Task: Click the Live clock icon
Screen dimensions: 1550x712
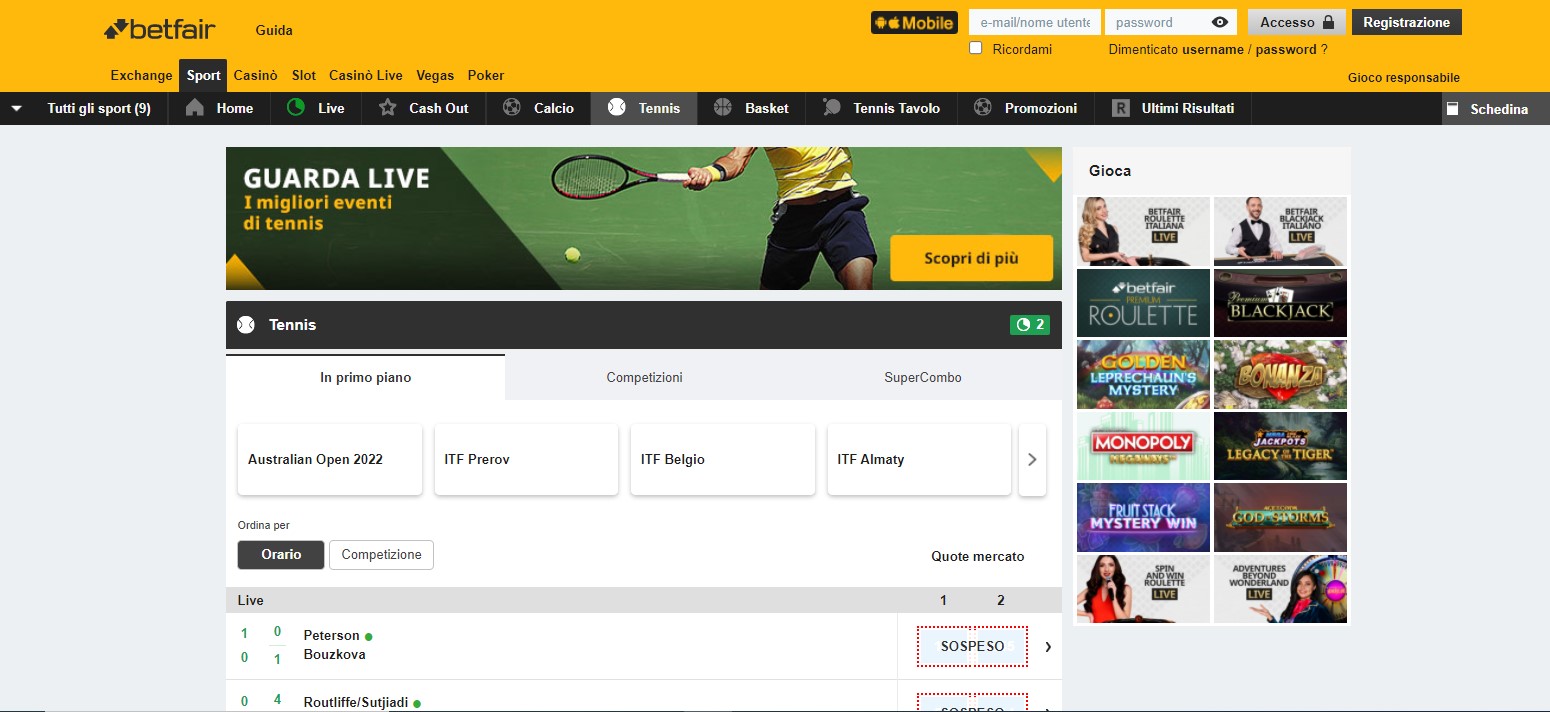Action: coord(296,108)
